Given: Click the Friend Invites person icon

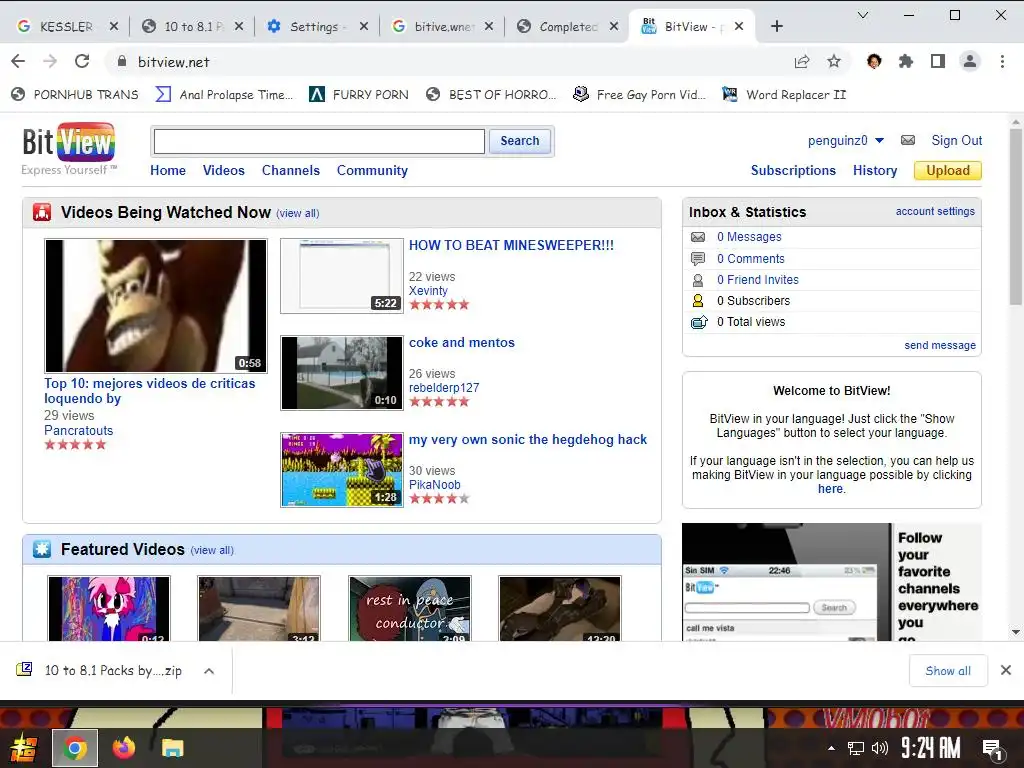Looking at the screenshot, I should click(698, 280).
